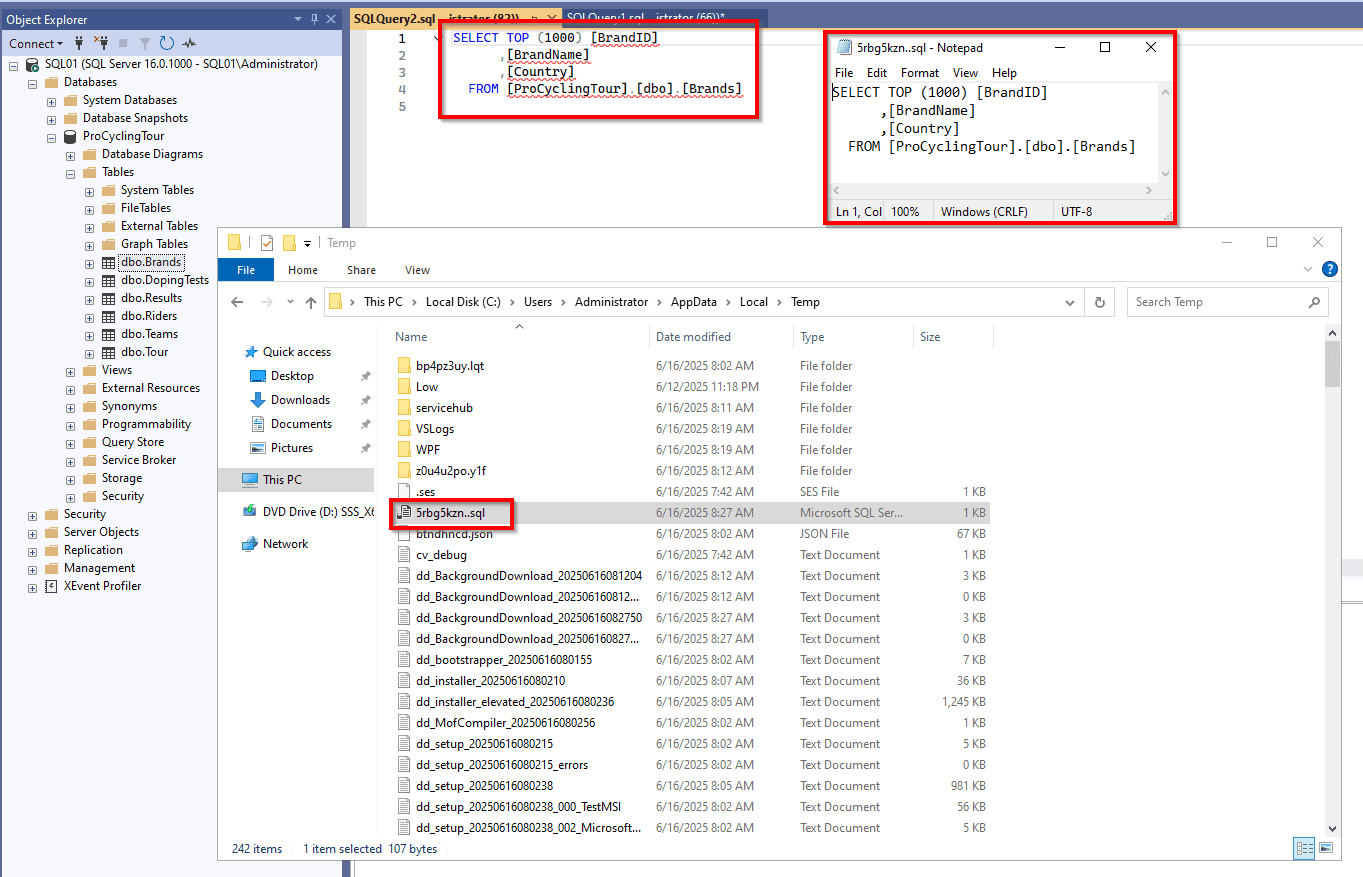Click Disconnect plug icon in Object Explorer

101,43
